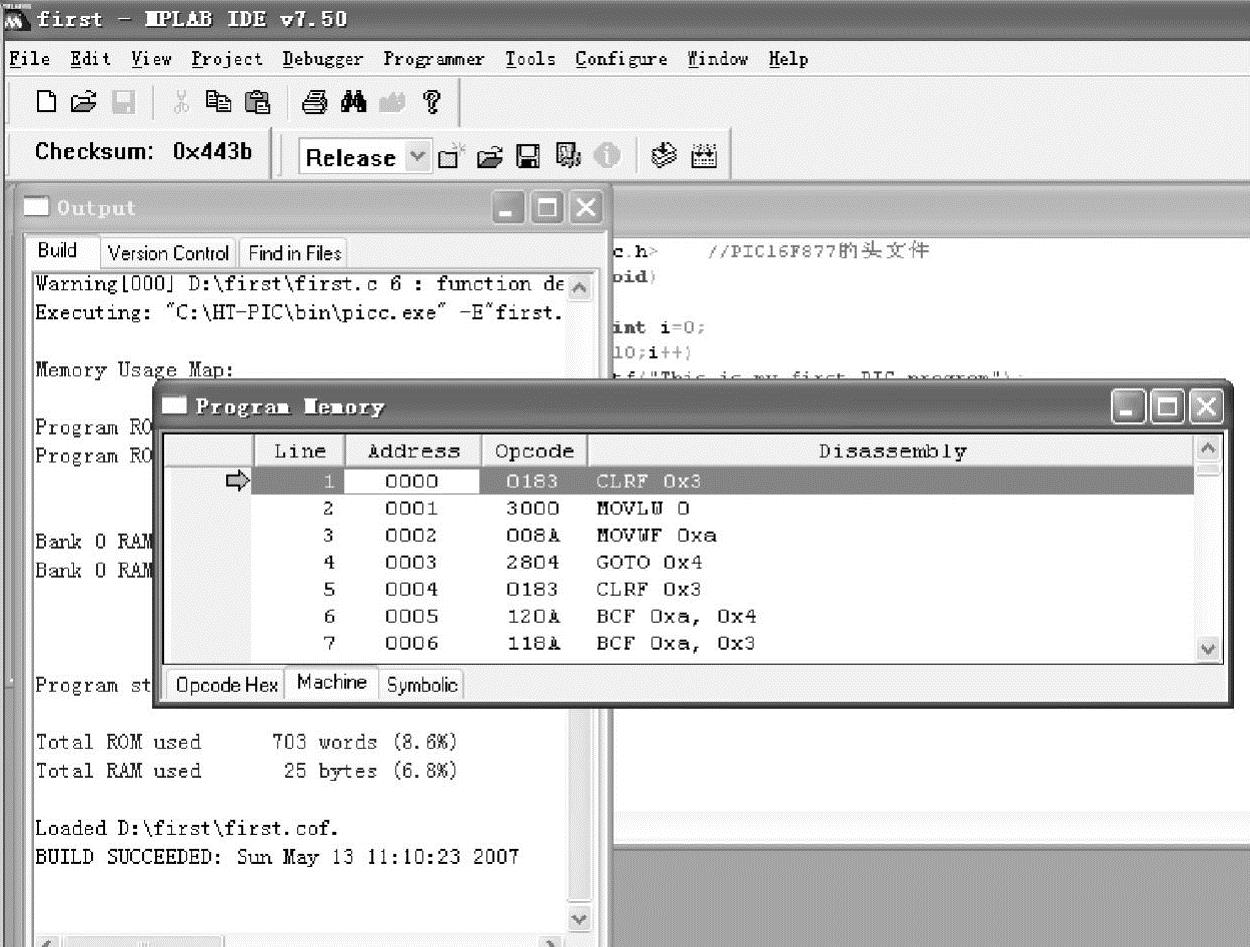The width and height of the screenshot is (1250, 947).
Task: Select the Symbolic tab in Program Memory
Action: 422,685
